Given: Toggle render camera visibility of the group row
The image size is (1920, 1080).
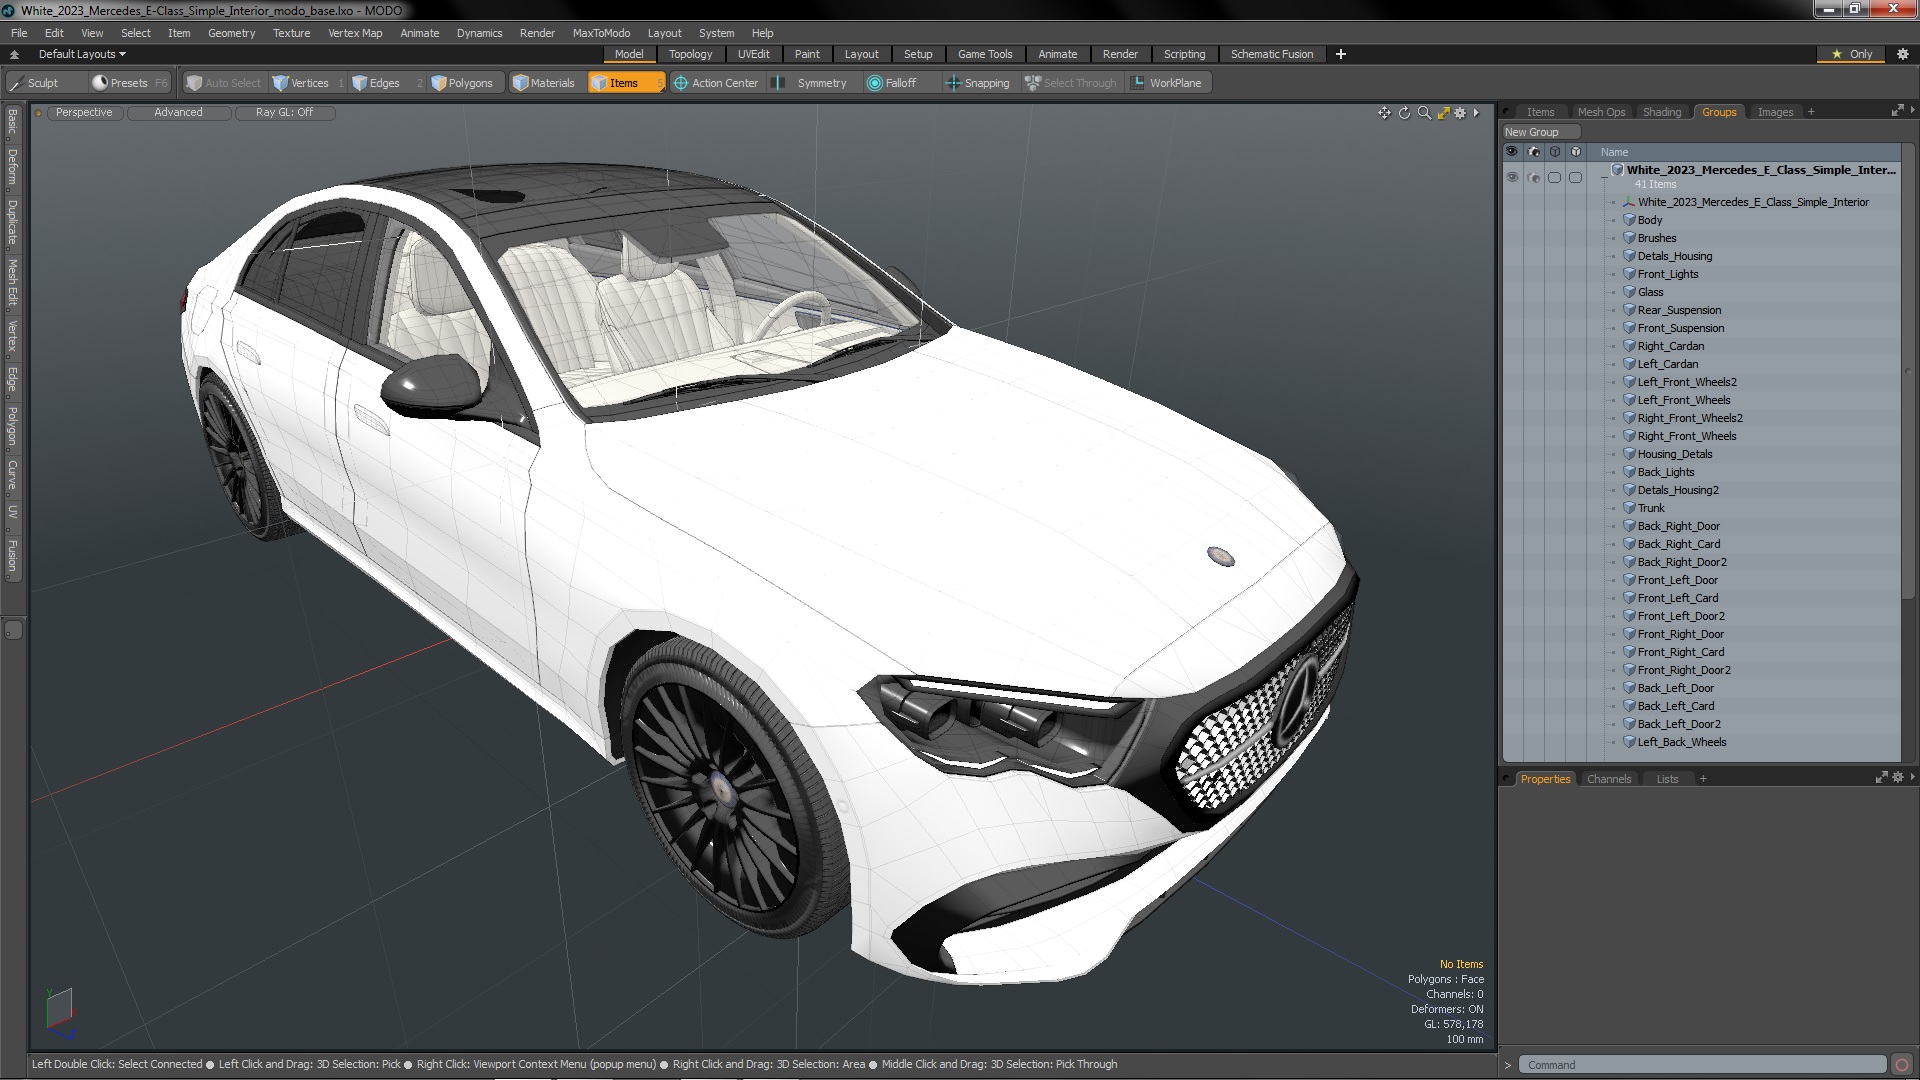Looking at the screenshot, I should click(x=1534, y=177).
